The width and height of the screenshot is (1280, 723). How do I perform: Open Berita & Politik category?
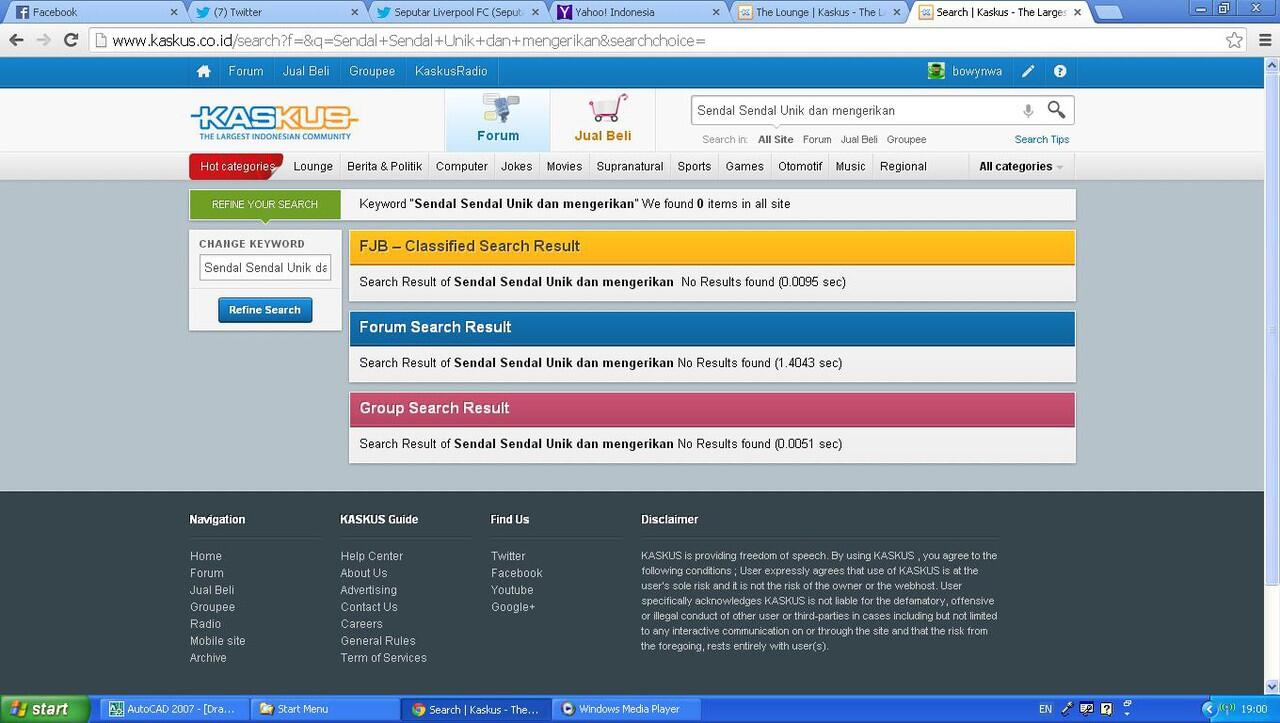click(x=384, y=166)
